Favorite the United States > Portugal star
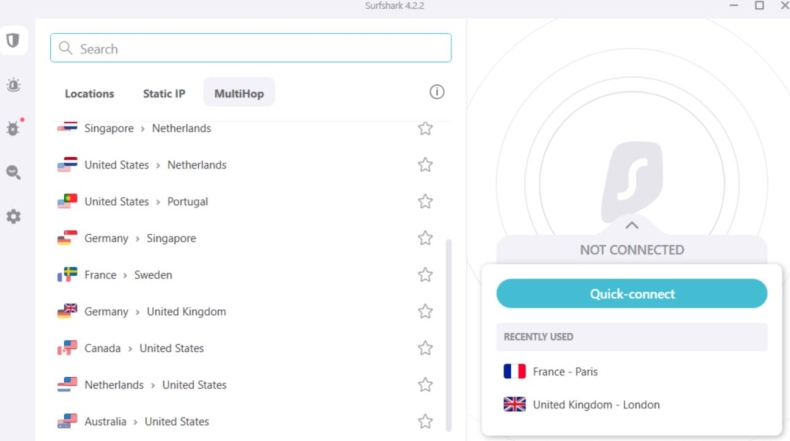The width and height of the screenshot is (790, 441). pyautogui.click(x=425, y=201)
